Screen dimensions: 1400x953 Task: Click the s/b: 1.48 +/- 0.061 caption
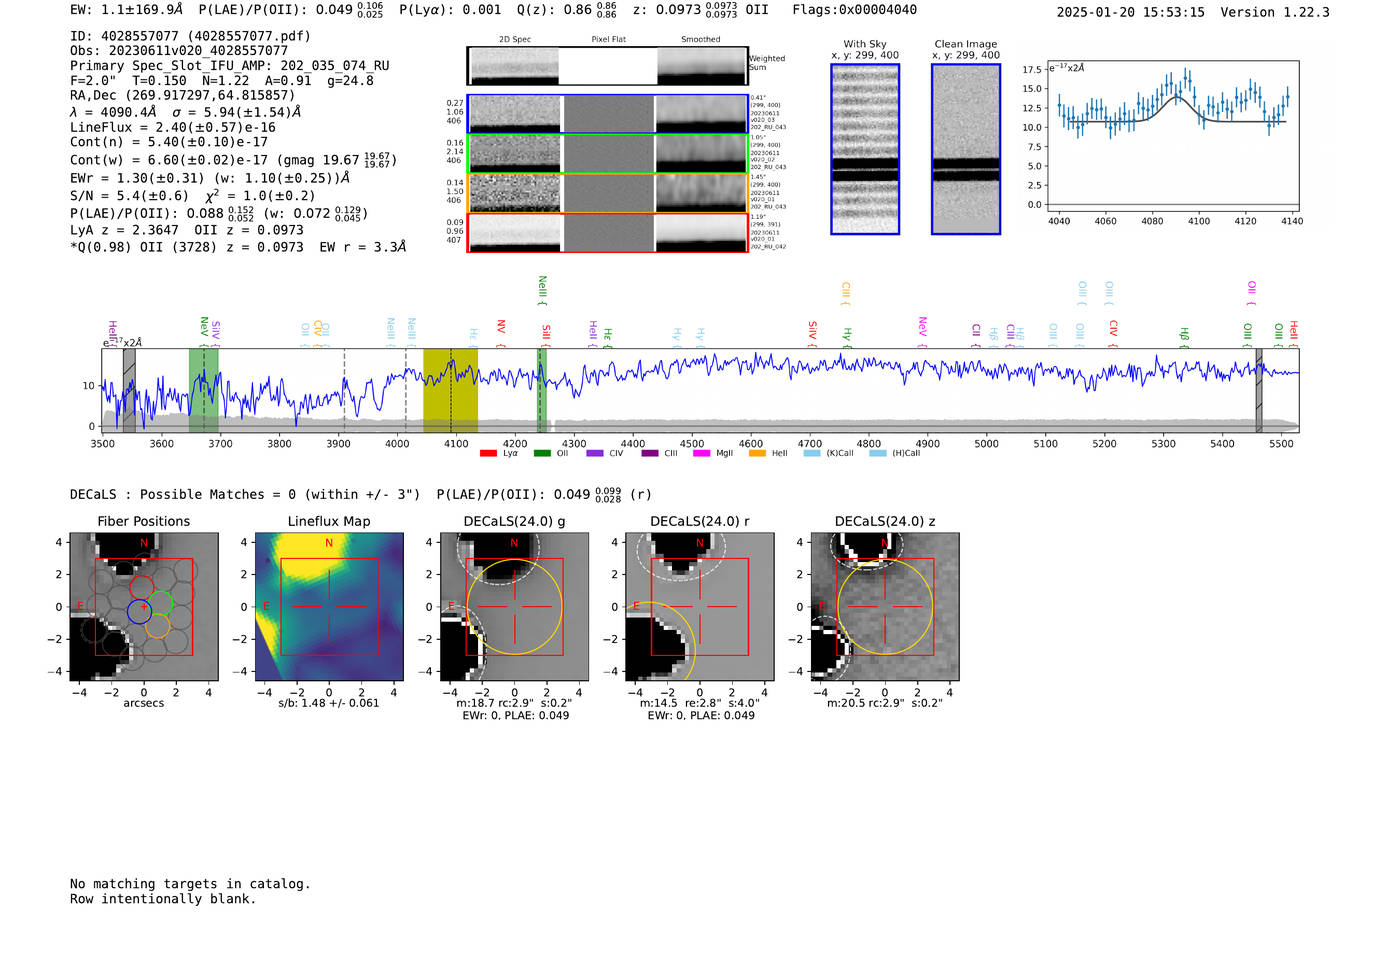click(x=329, y=703)
